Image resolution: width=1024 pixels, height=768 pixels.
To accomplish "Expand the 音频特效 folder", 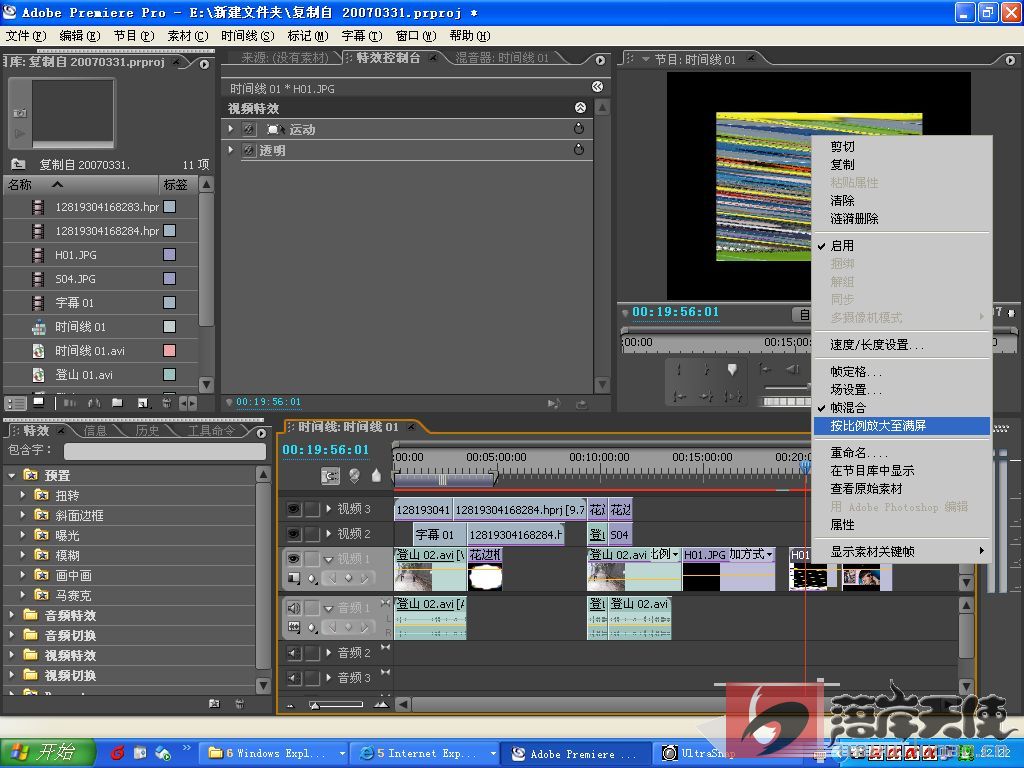I will pos(12,615).
